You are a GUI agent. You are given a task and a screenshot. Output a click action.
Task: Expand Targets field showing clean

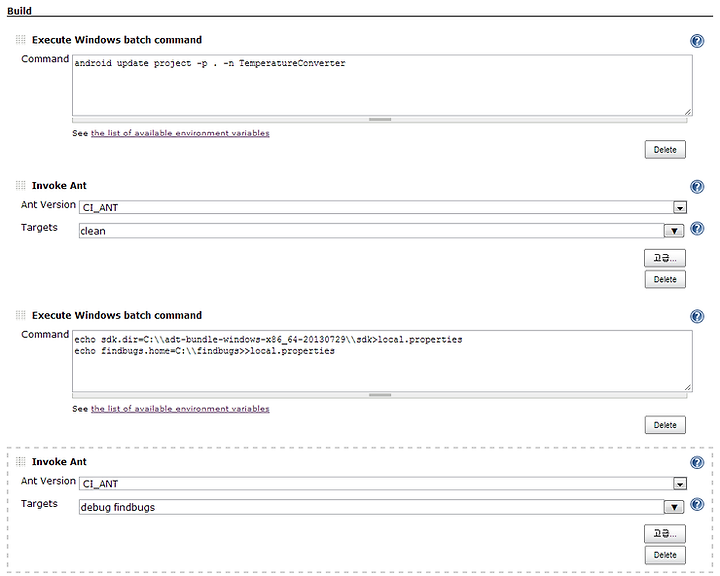pyautogui.click(x=674, y=231)
